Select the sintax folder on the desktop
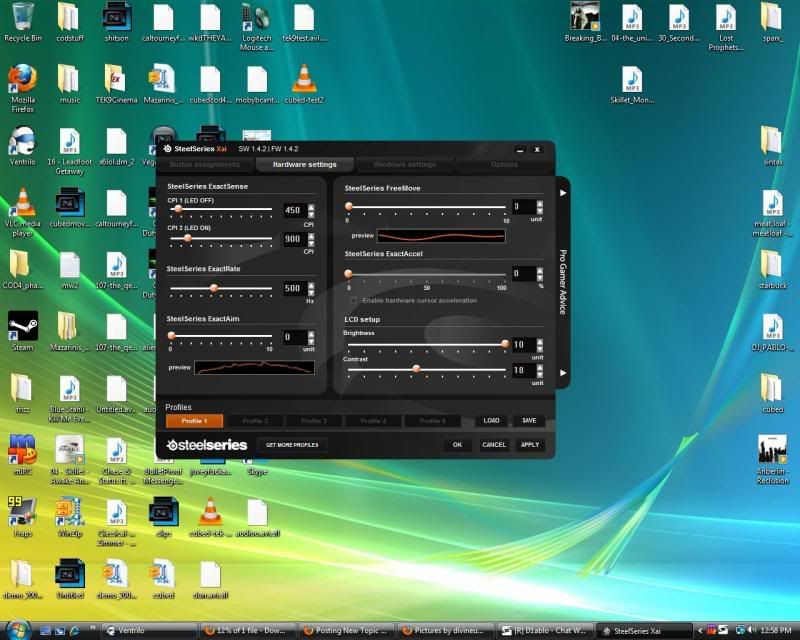 tap(772, 146)
